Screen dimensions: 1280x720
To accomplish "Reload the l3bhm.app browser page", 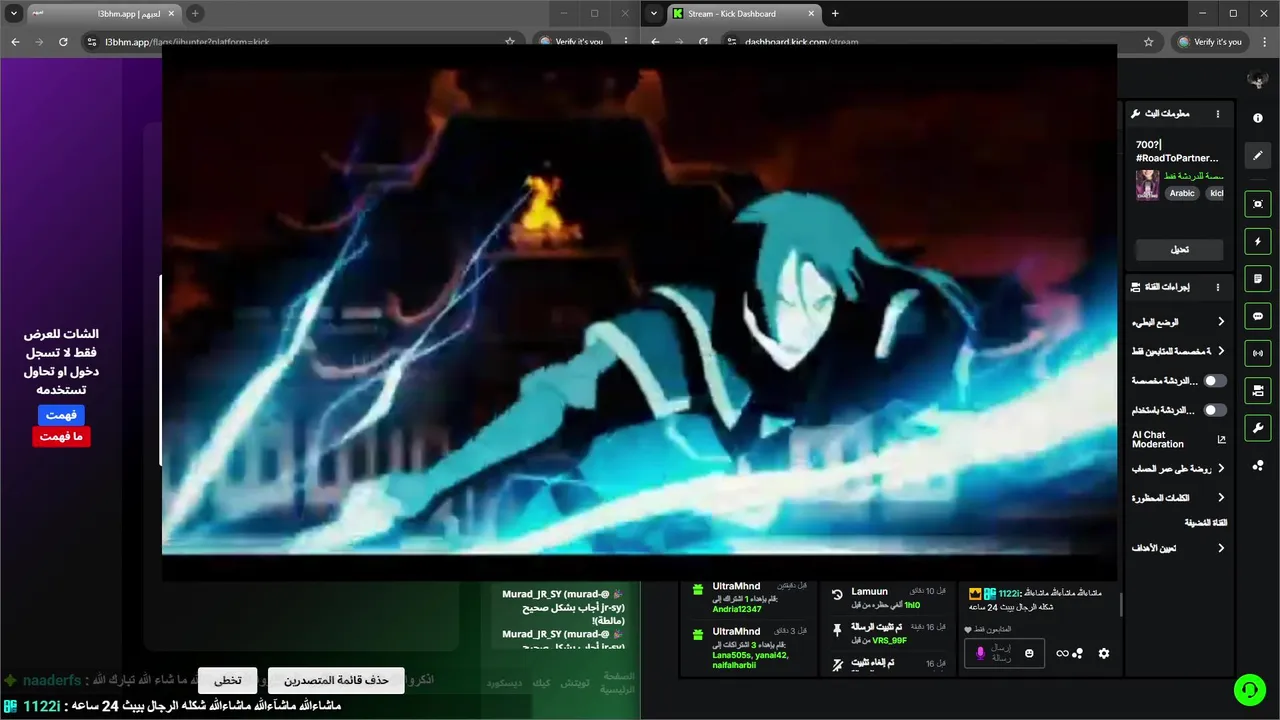I will click(63, 42).
